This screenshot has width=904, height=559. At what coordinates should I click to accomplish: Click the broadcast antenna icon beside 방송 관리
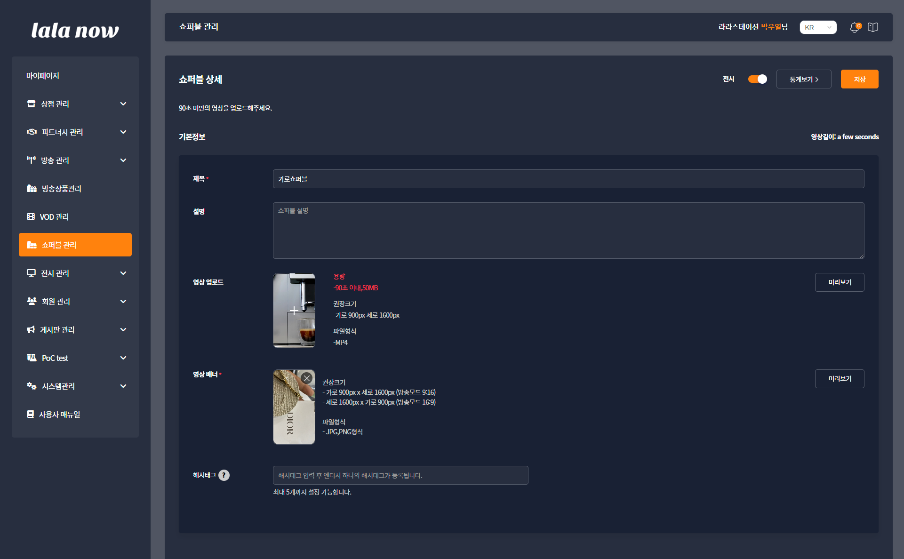click(x=31, y=160)
